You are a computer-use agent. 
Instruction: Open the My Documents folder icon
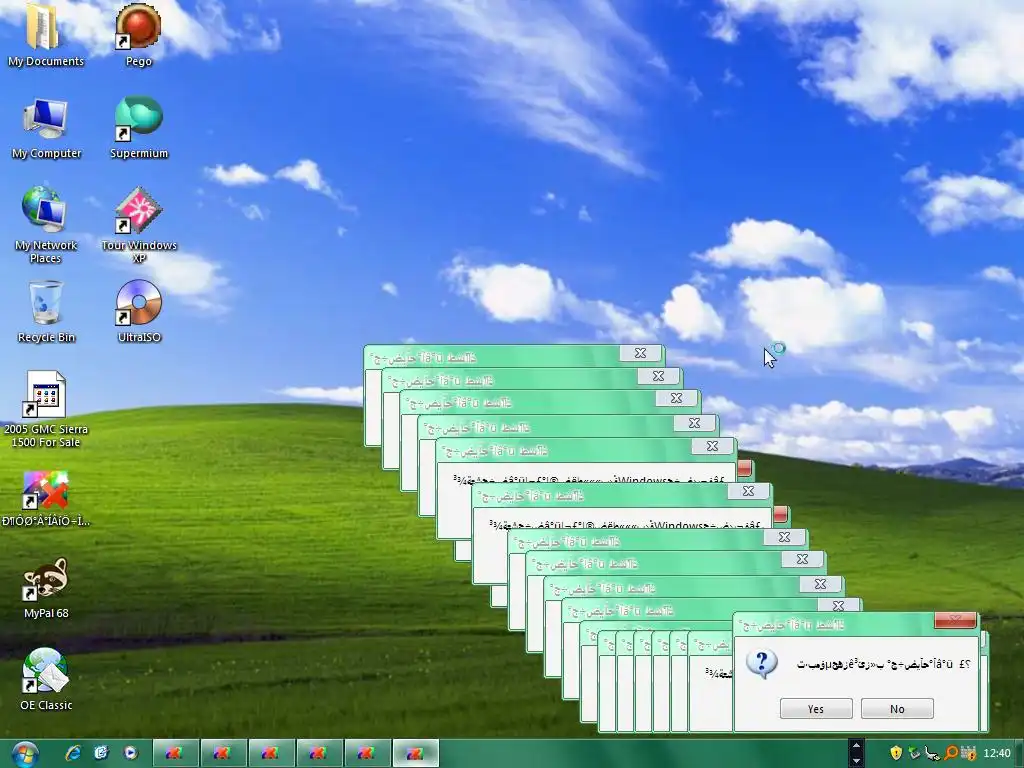coord(43,26)
